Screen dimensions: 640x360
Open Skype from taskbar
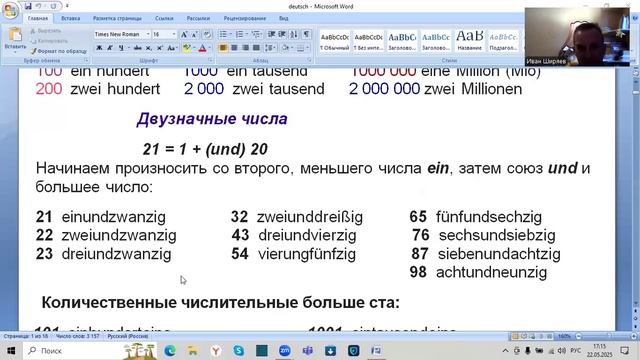pyautogui.click(x=238, y=351)
